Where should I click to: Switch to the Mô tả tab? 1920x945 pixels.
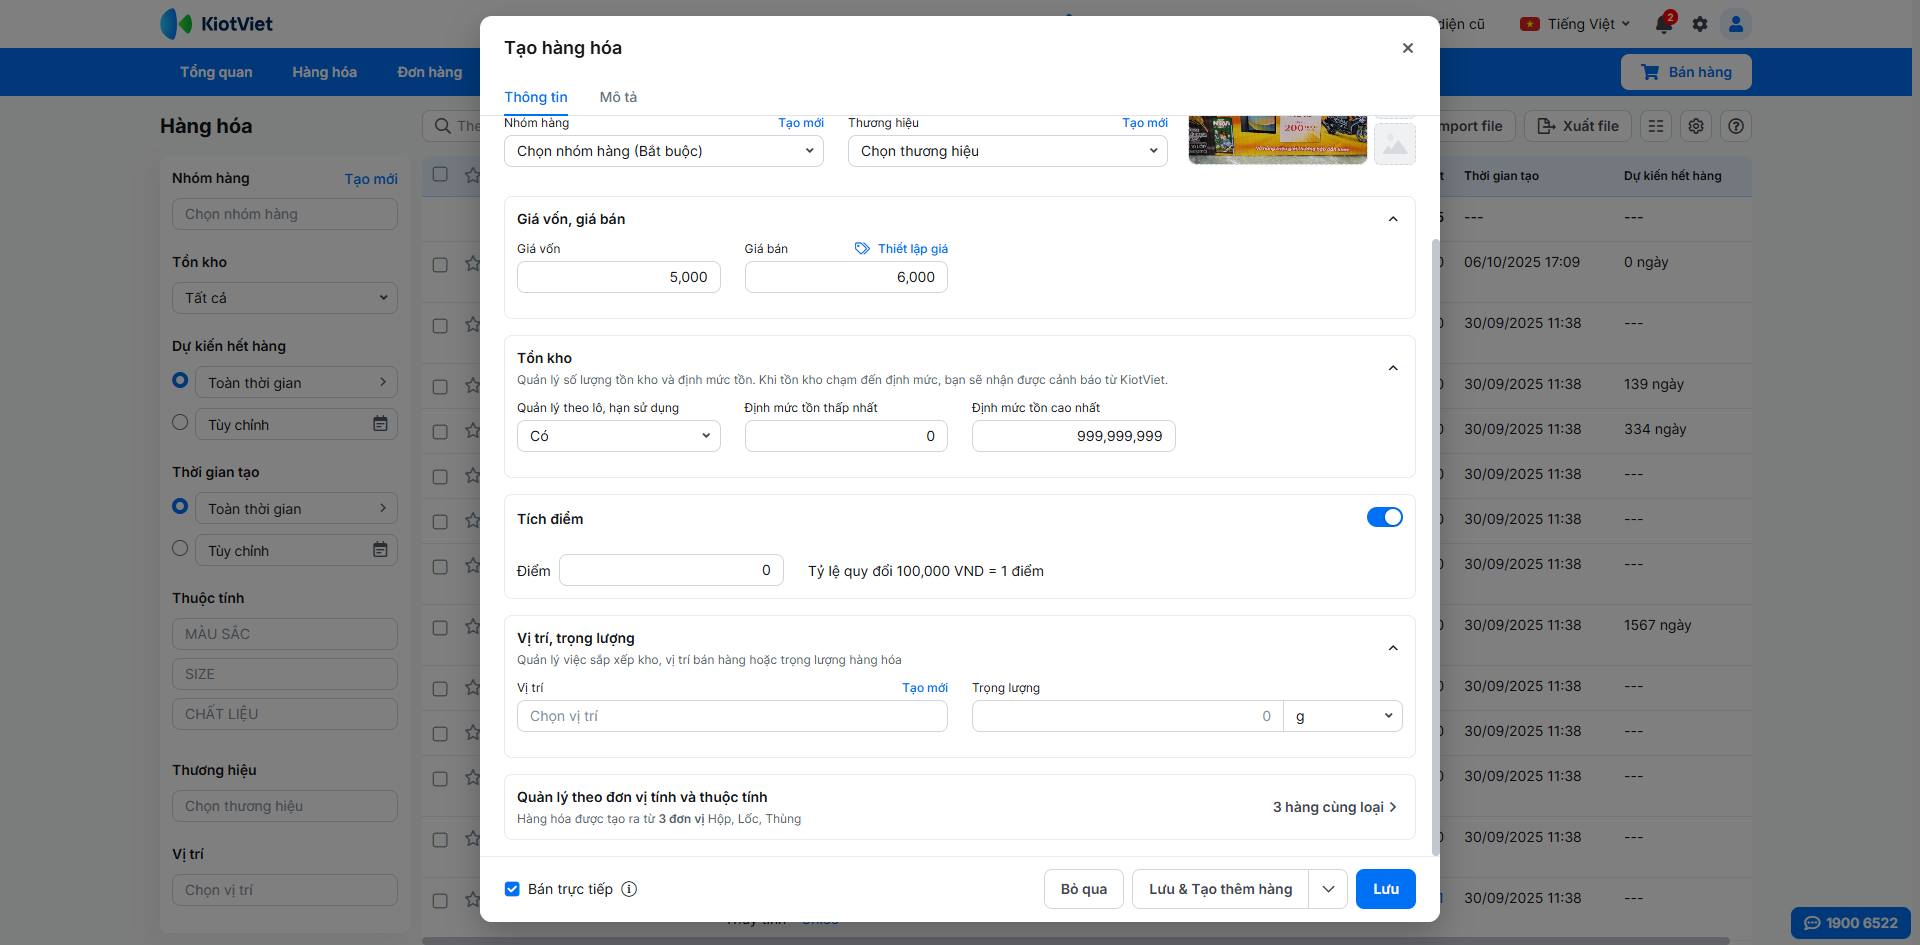point(618,97)
